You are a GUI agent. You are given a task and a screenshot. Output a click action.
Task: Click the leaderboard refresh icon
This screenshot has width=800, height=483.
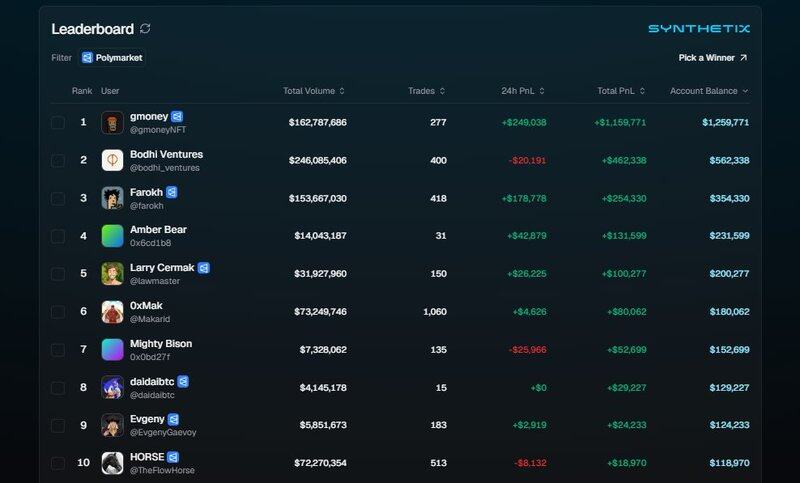(x=146, y=29)
